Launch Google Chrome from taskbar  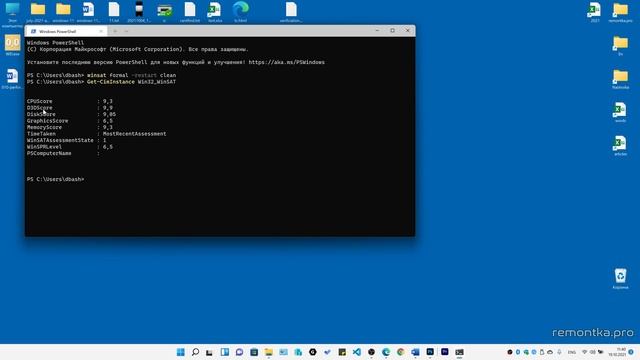coord(401,352)
